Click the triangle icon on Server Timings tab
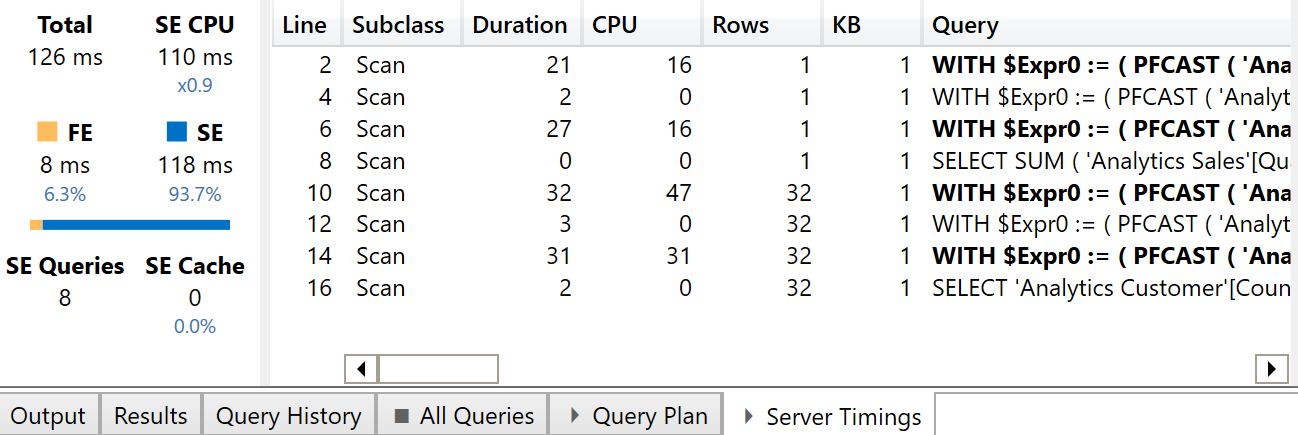Viewport: 1298px width, 435px height. [748, 417]
